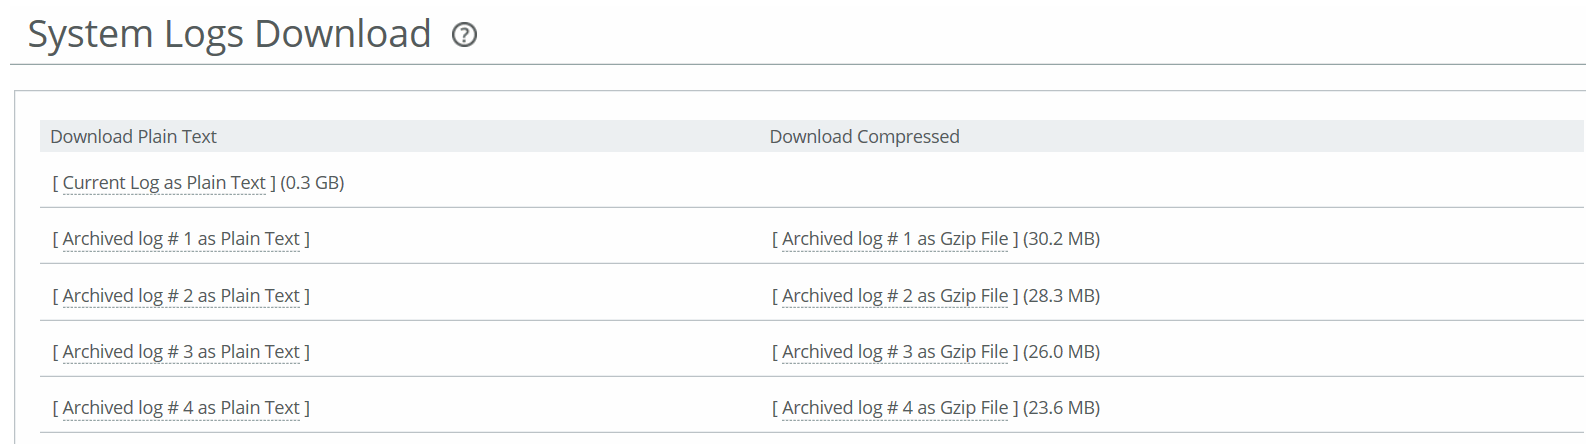Download Archived log # 1 as Gzip File
The height and width of the screenshot is (444, 1596).
click(895, 239)
